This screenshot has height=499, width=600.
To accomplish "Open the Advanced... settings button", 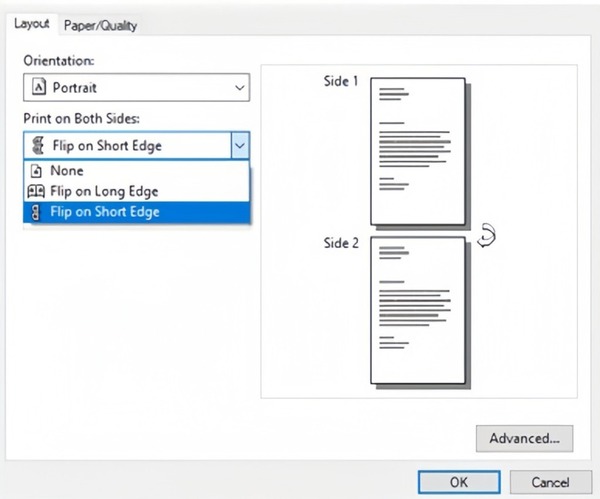I will [x=524, y=438].
